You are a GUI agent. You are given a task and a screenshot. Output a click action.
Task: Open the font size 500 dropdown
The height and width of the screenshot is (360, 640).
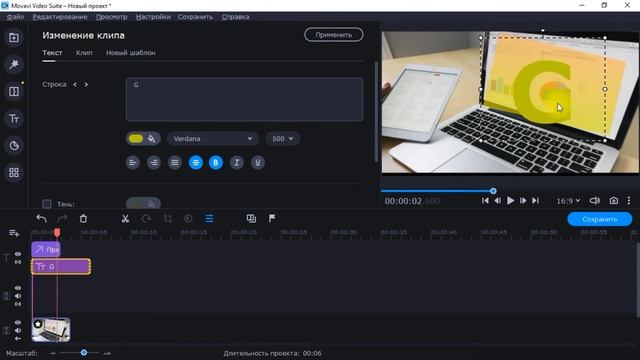pyautogui.click(x=282, y=139)
